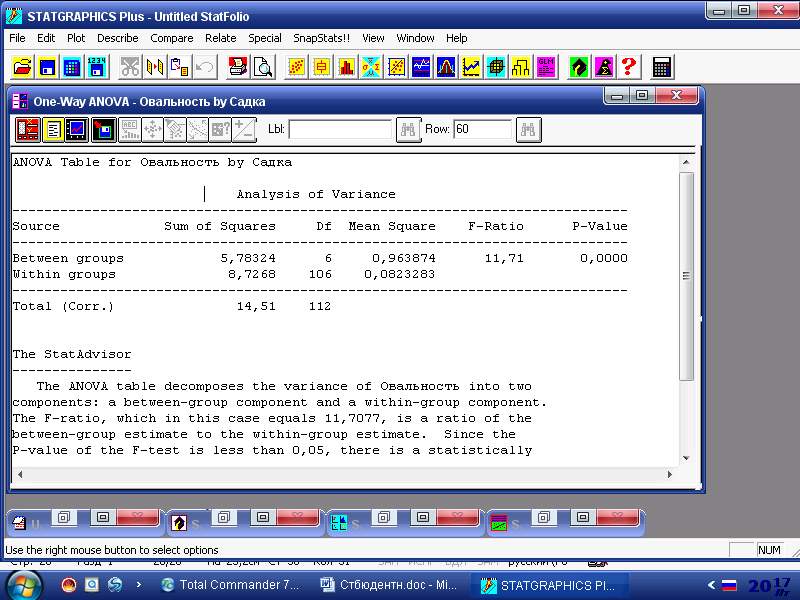Open the magenta GLM icon
The width and height of the screenshot is (800, 600).
[545, 67]
